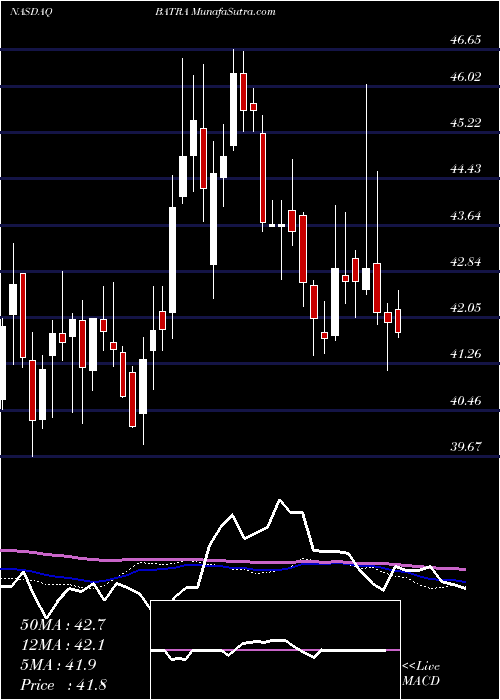Click the 43.64 price axis label

tap(466, 216)
